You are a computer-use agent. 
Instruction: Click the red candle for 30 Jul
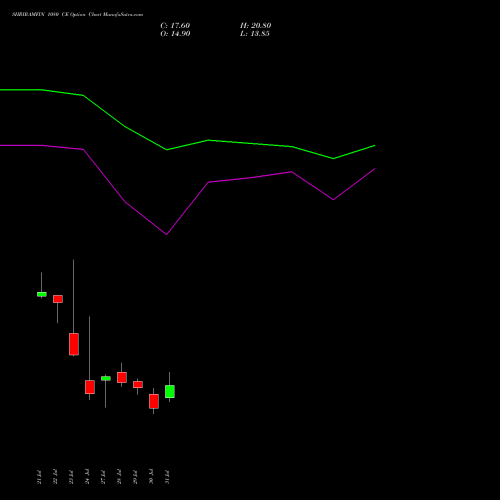(154, 401)
